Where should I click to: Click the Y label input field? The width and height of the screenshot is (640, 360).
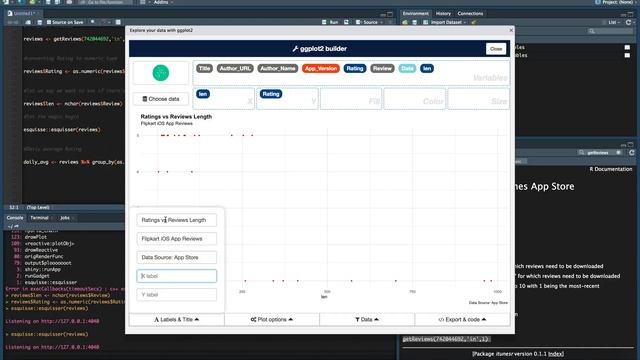point(177,295)
